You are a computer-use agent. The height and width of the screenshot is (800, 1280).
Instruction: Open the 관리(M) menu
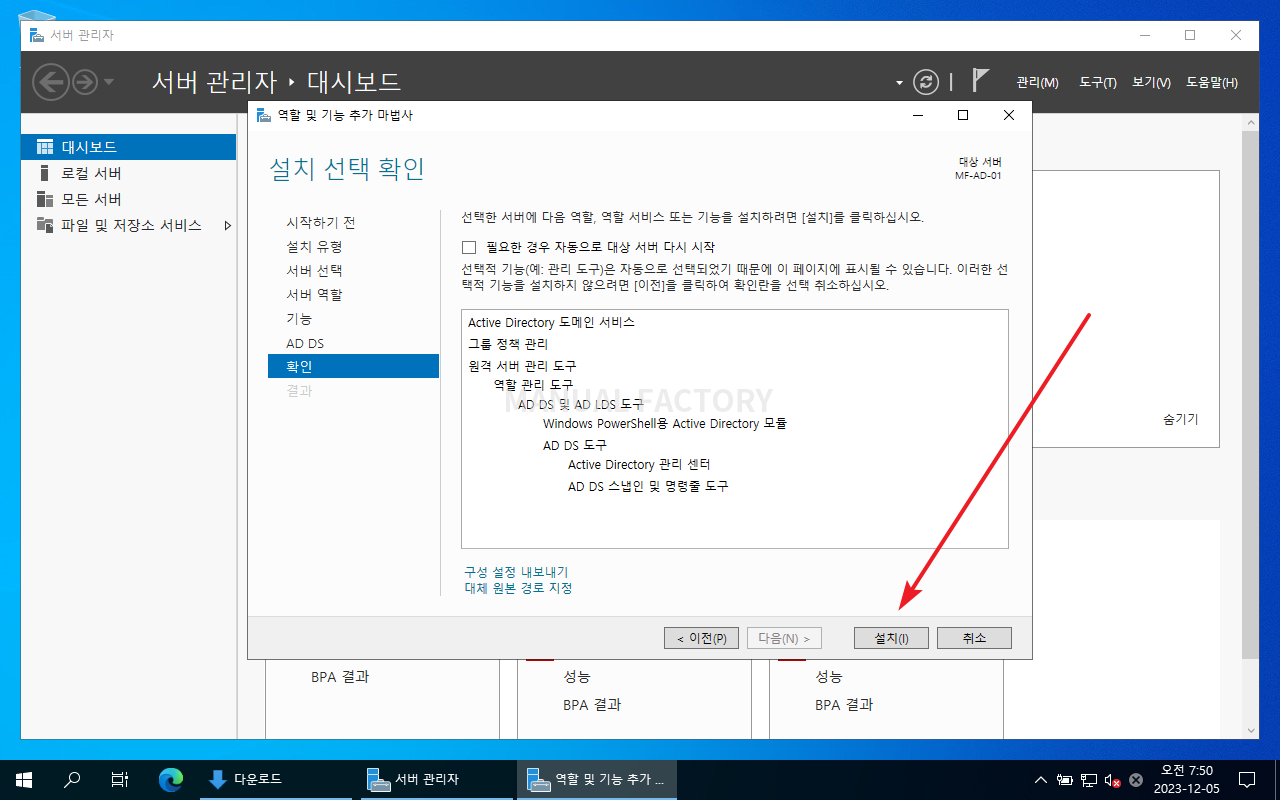click(1037, 82)
